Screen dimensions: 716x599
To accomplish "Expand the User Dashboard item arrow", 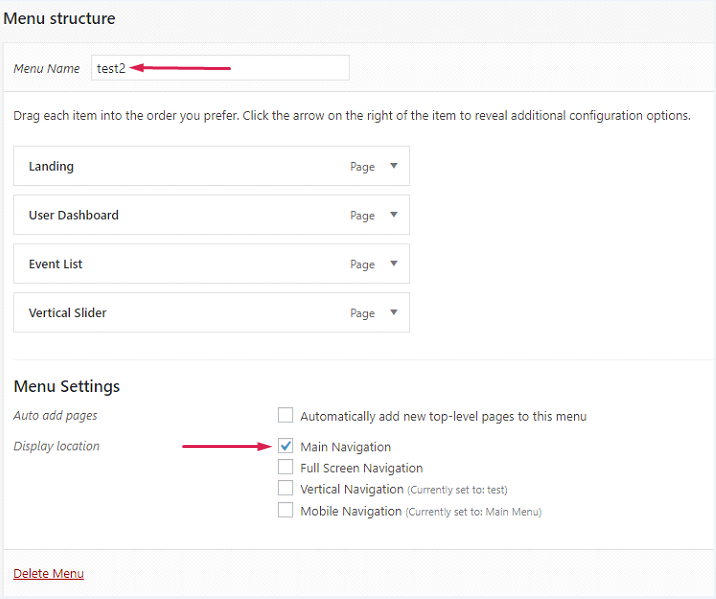I will tap(394, 215).
